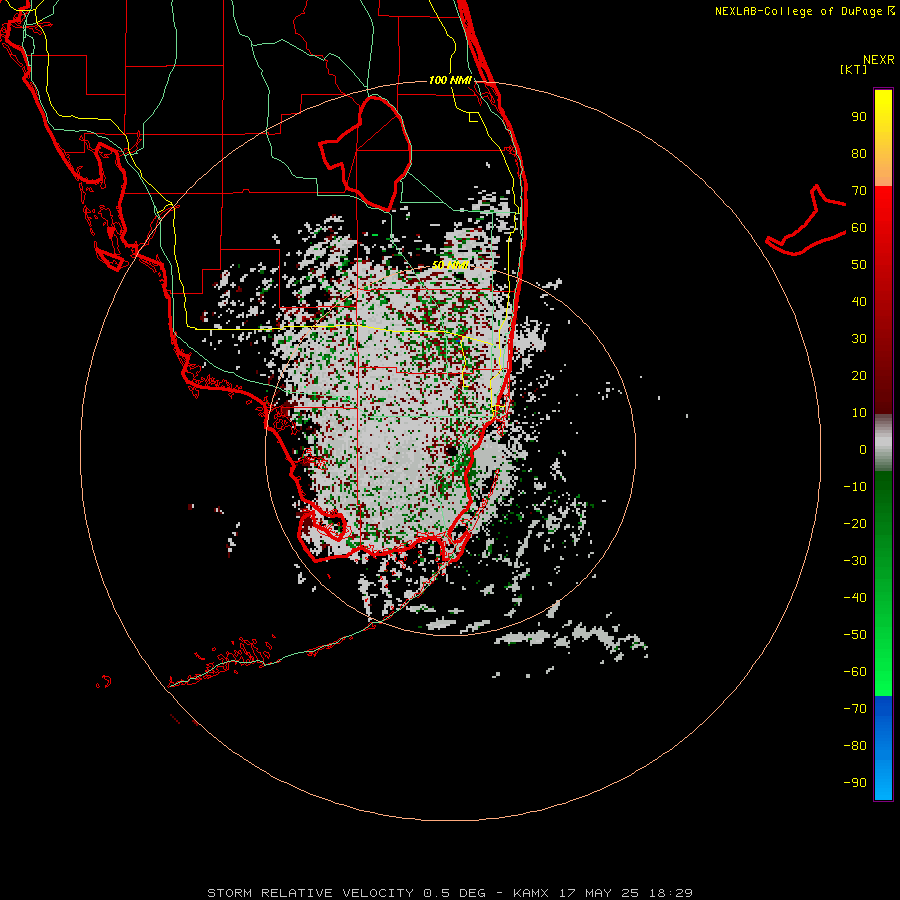Image resolution: width=900 pixels, height=900 pixels.
Task: Click the Storm Relative Velocity caption at bottom
Action: [x=450, y=893]
